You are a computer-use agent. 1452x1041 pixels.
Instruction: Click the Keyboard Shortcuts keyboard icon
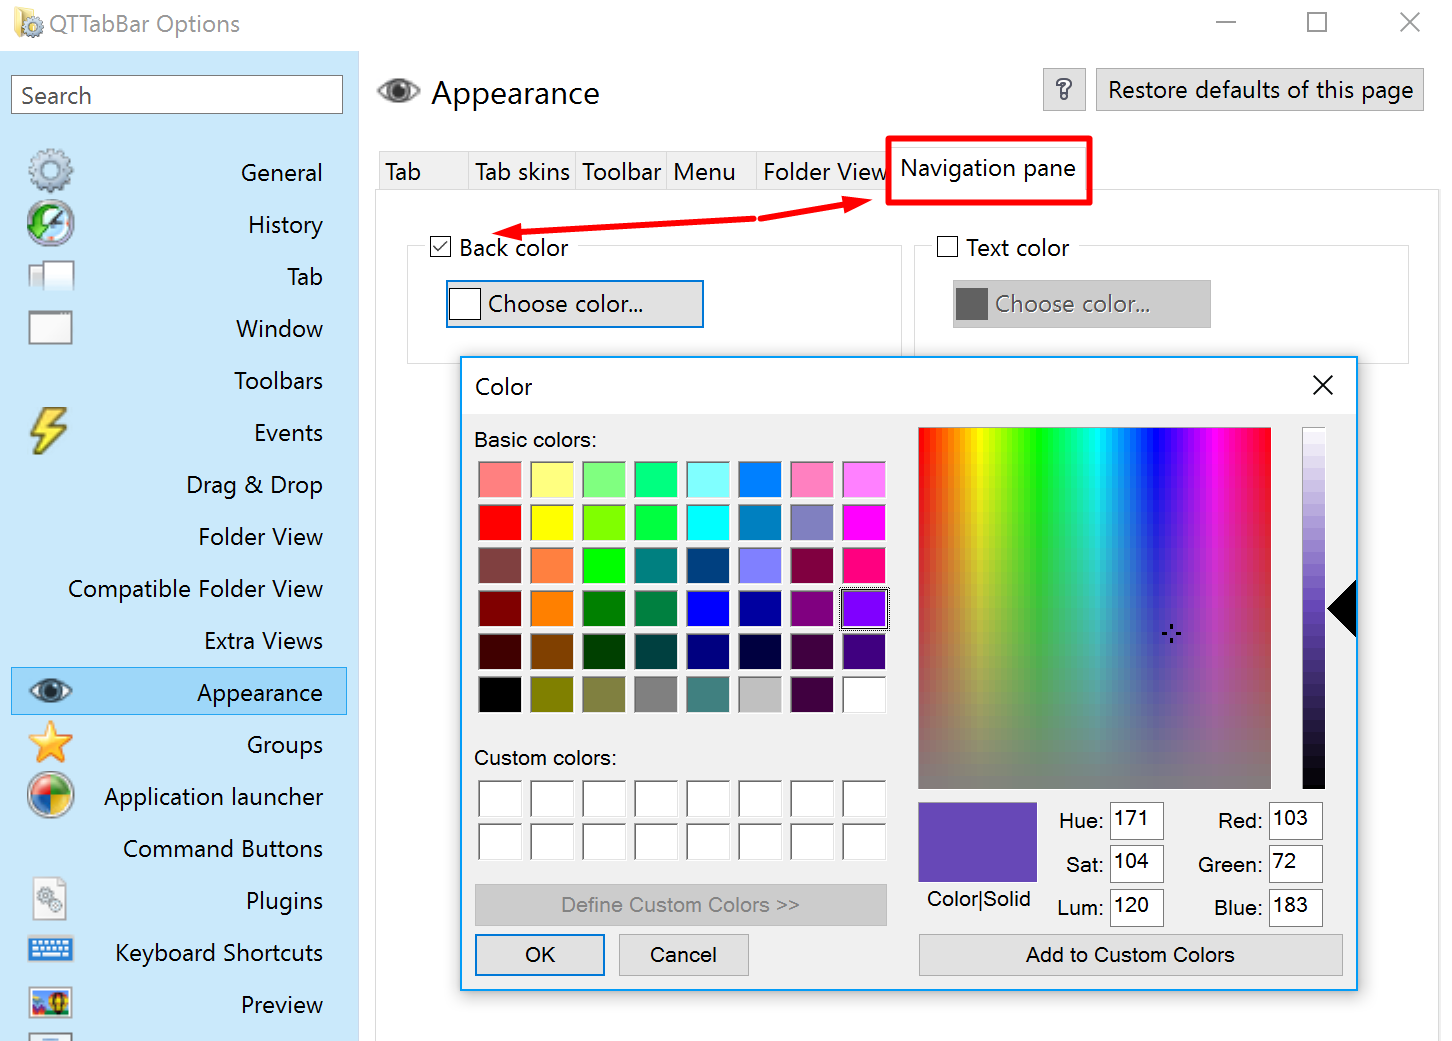[x=50, y=948]
